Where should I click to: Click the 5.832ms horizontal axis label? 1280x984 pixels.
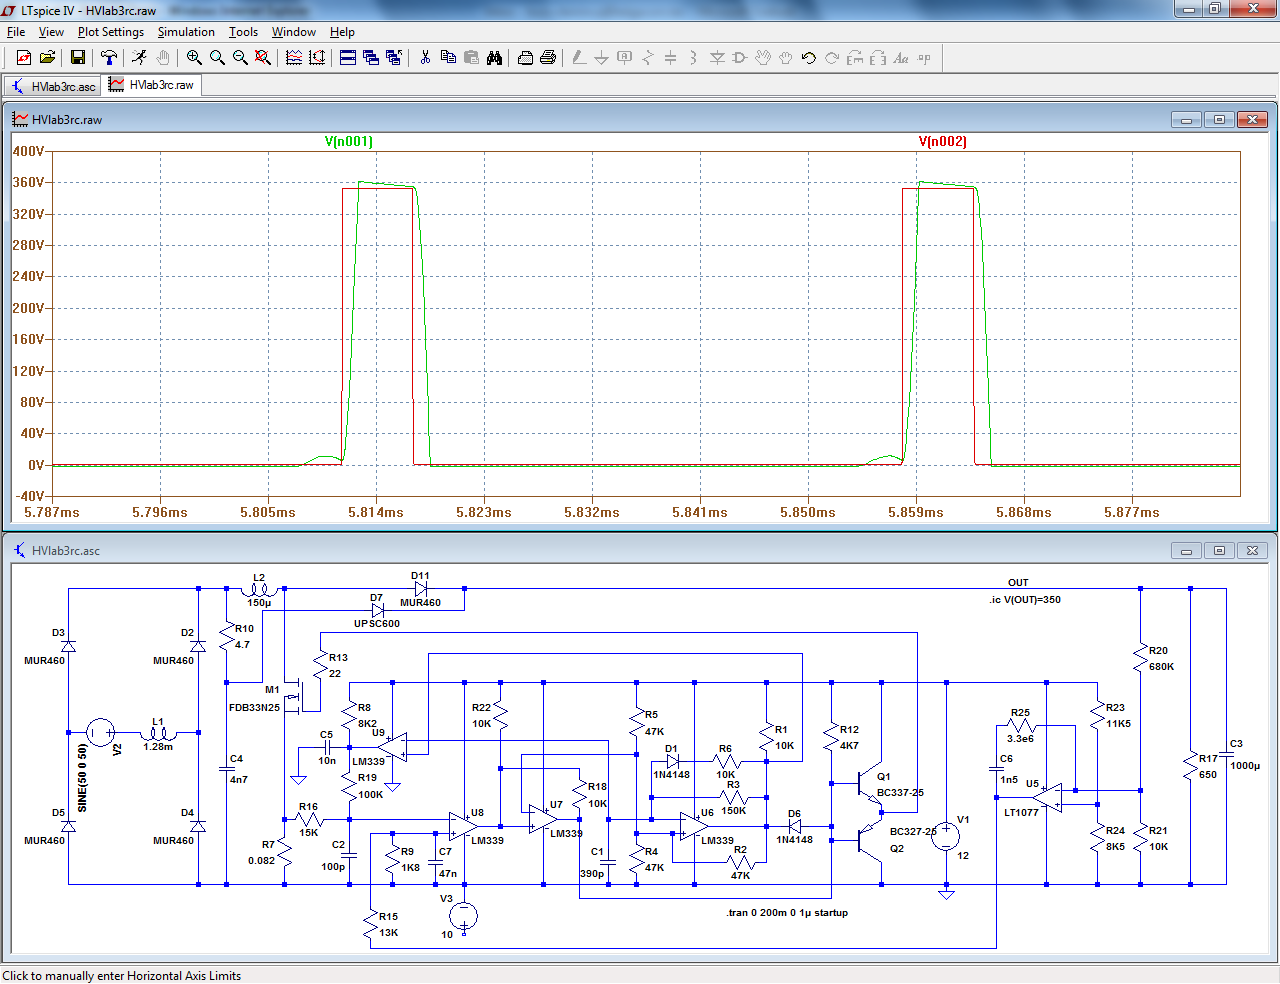pyautogui.click(x=591, y=512)
